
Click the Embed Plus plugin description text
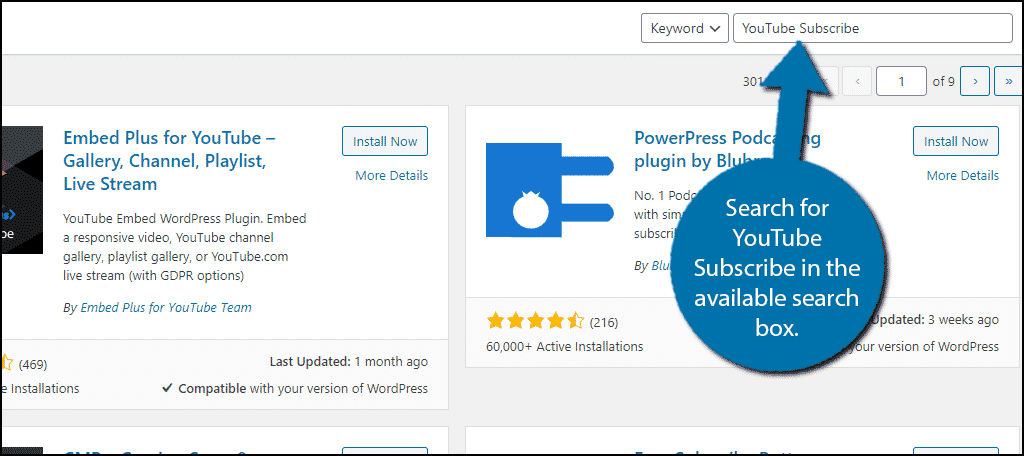pyautogui.click(x=185, y=247)
